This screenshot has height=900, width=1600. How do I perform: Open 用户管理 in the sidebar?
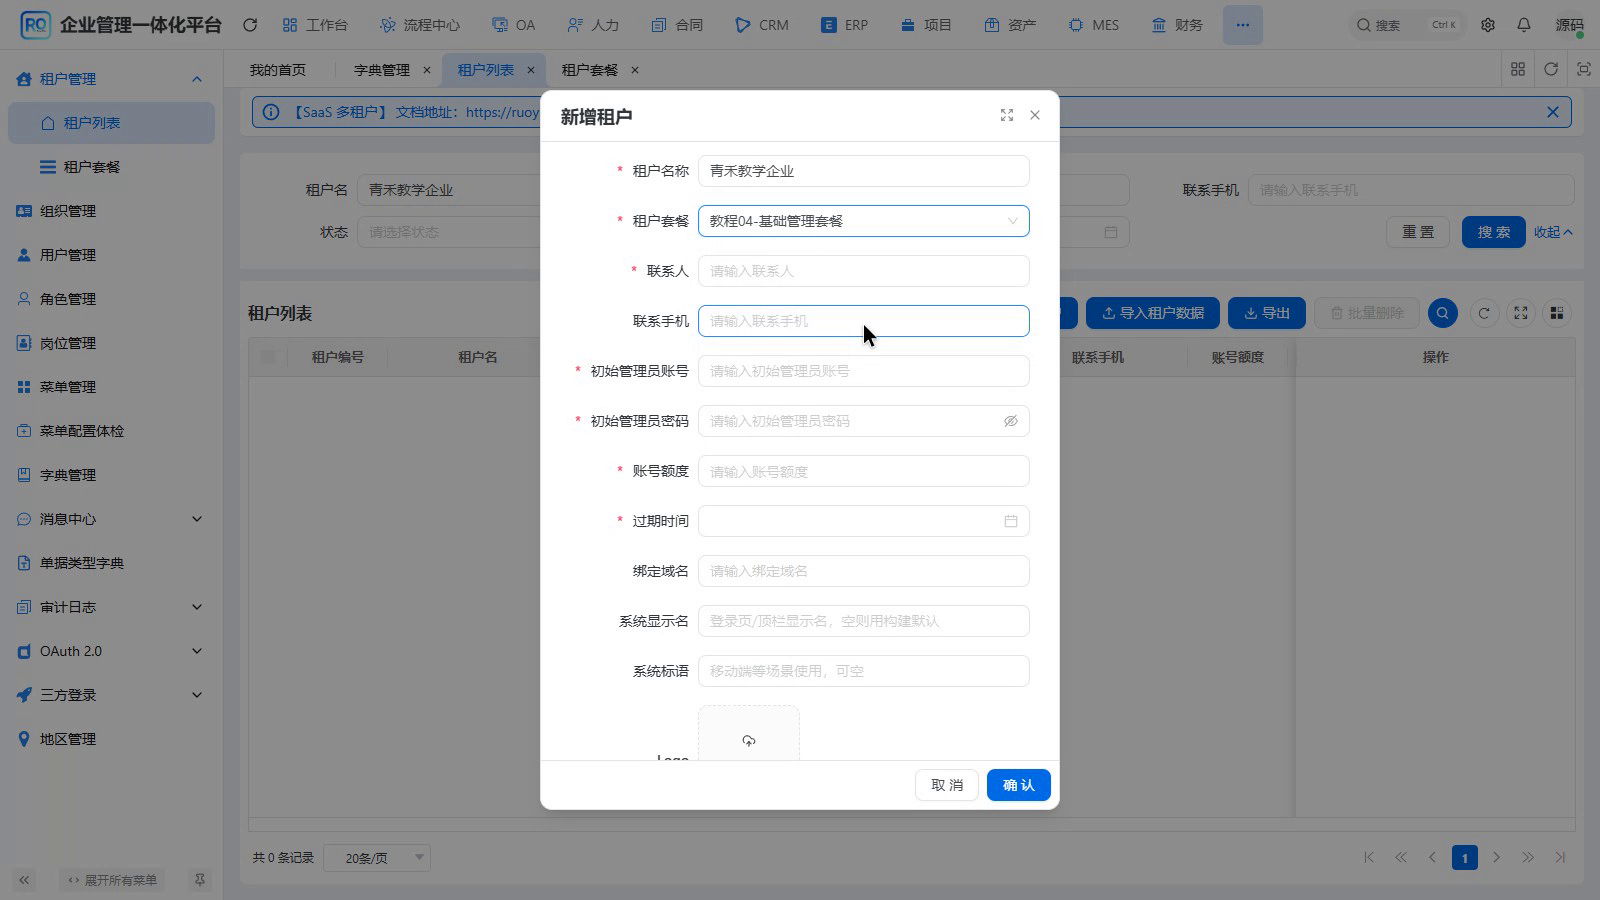[x=112, y=255]
